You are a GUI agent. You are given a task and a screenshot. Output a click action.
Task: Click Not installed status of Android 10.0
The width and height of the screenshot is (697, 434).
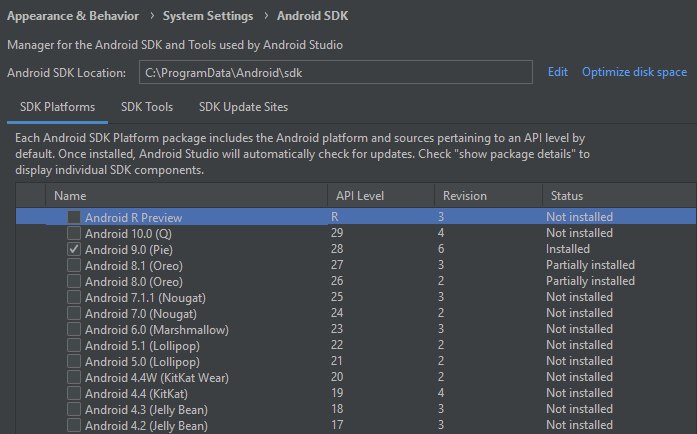(579, 233)
